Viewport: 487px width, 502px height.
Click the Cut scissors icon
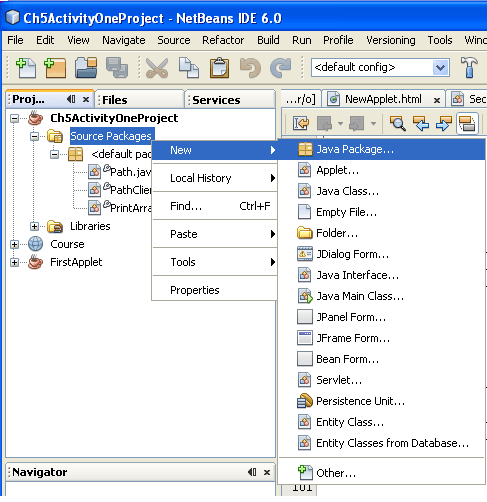click(157, 68)
